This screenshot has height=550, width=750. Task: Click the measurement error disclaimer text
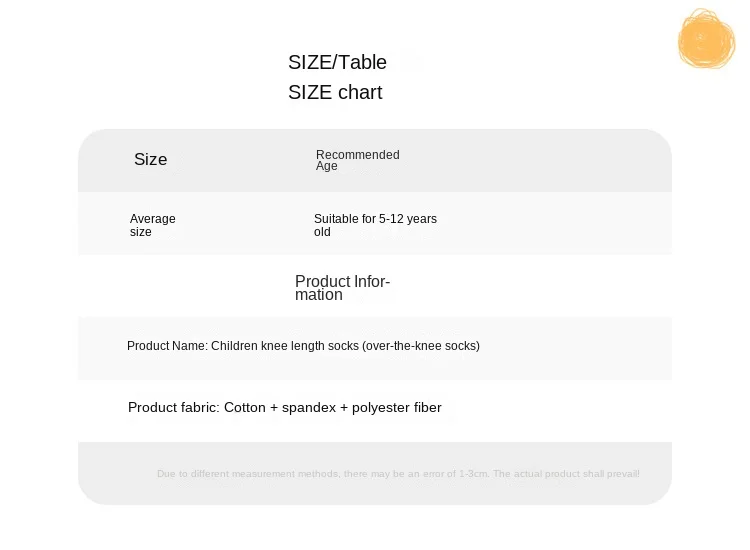tap(322, 474)
